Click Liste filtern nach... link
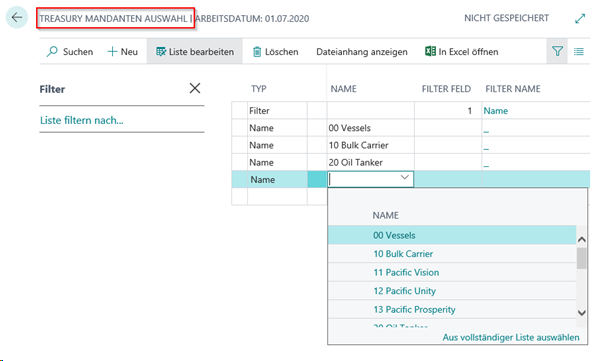The width and height of the screenshot is (605, 361). (82, 120)
